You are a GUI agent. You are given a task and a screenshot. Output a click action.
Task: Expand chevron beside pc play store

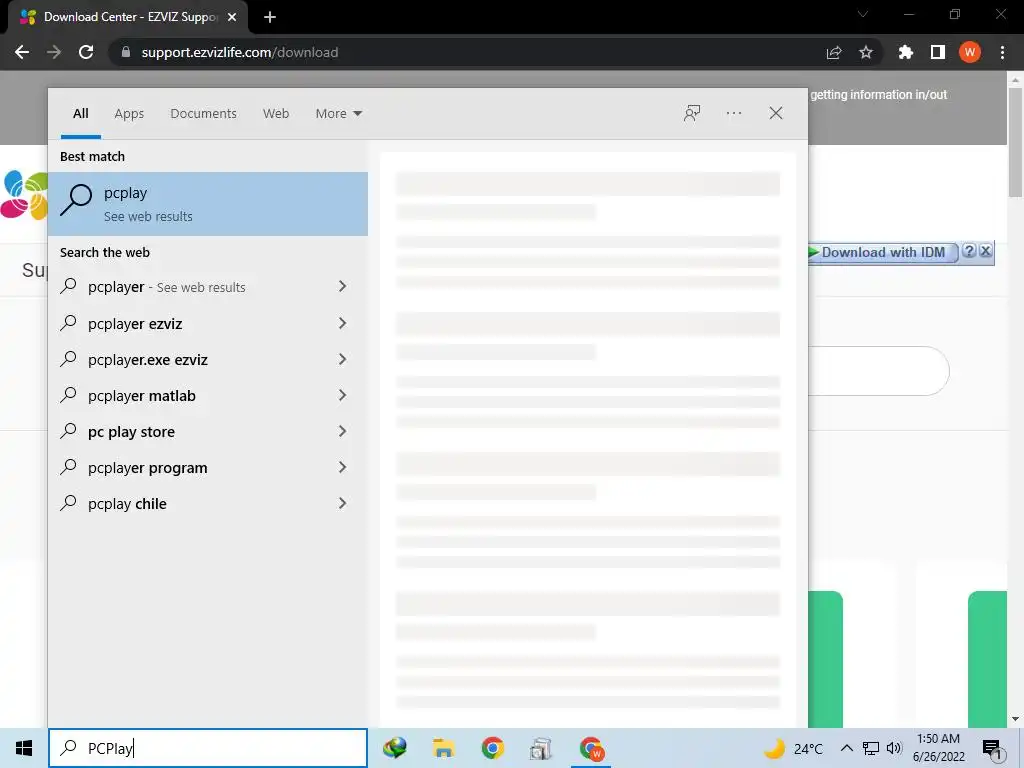pos(342,430)
